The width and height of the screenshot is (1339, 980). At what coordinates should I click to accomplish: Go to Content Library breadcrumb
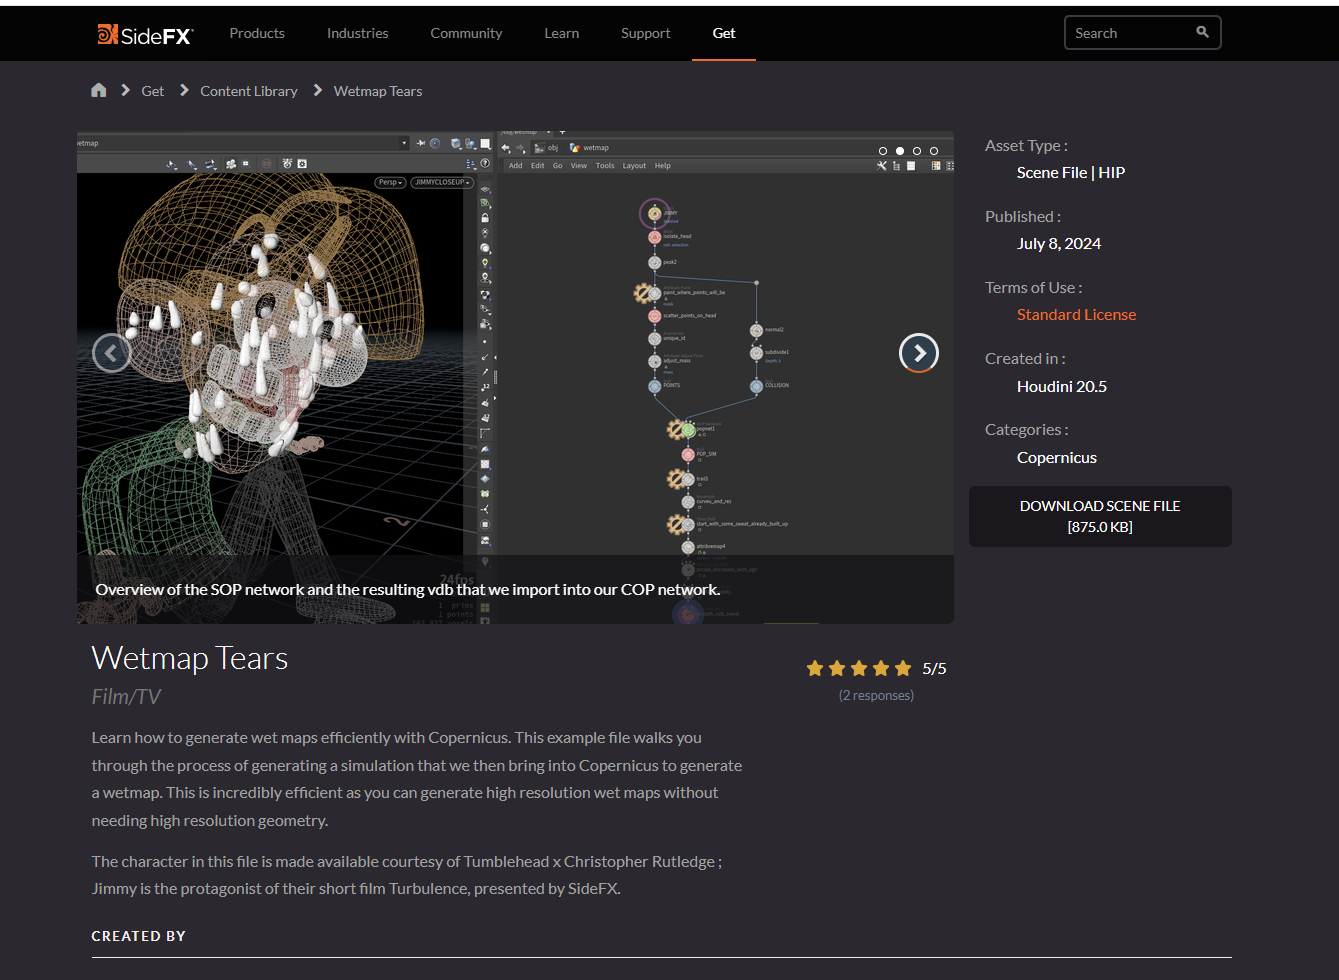coord(249,91)
